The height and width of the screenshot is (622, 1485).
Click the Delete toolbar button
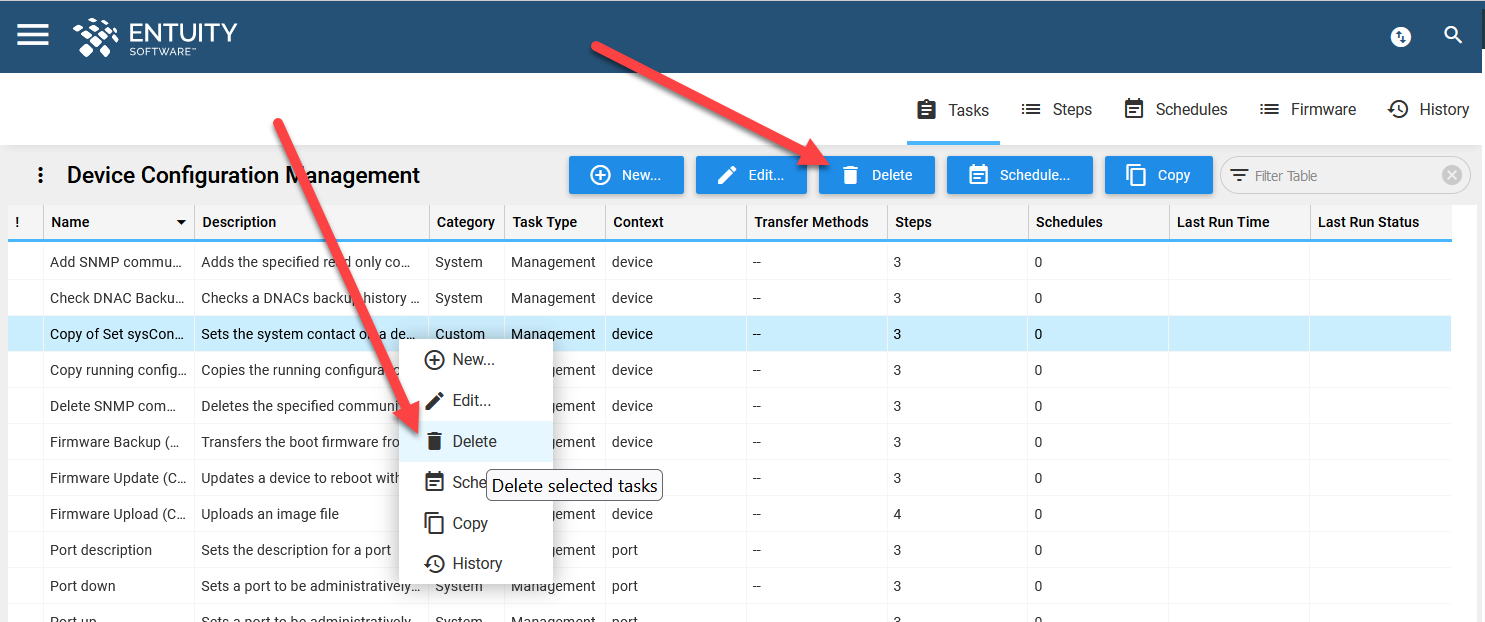pos(877,175)
